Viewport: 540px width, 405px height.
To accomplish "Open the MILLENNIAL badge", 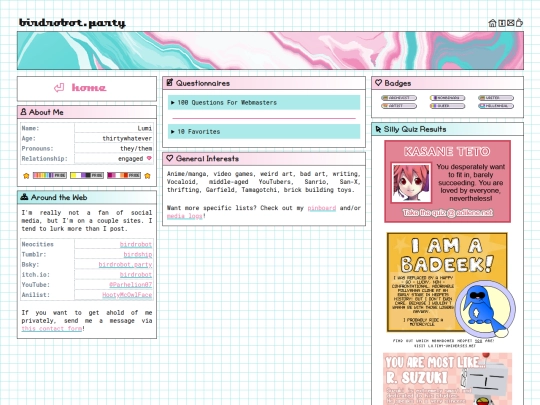I will coord(496,106).
